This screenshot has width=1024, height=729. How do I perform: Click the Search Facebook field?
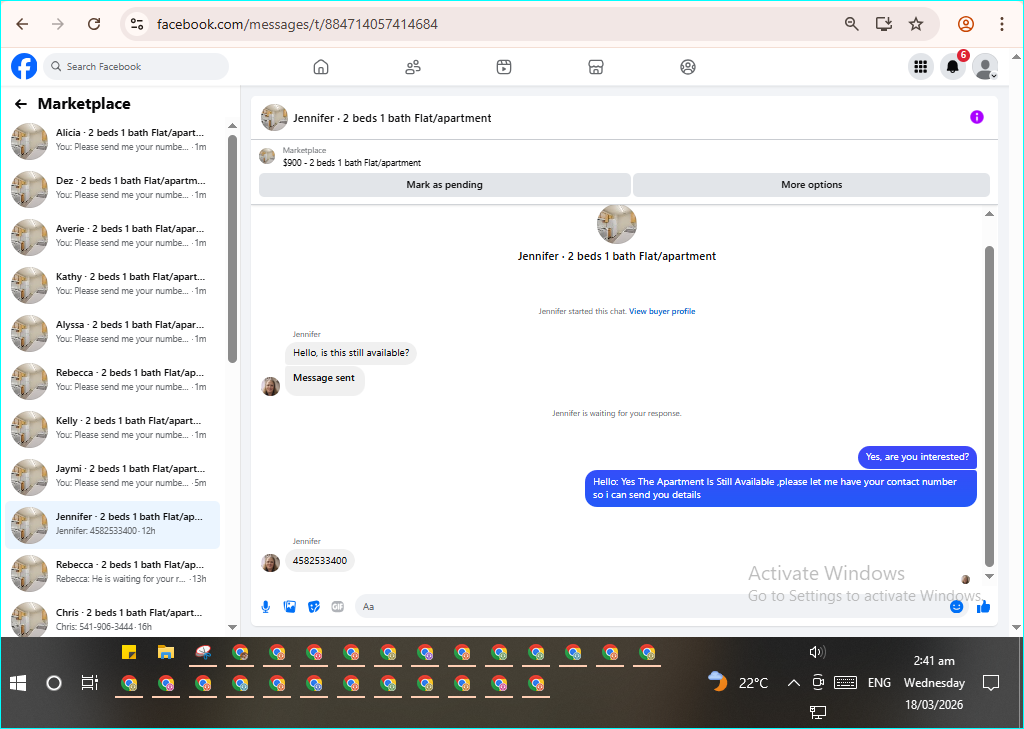[136, 67]
